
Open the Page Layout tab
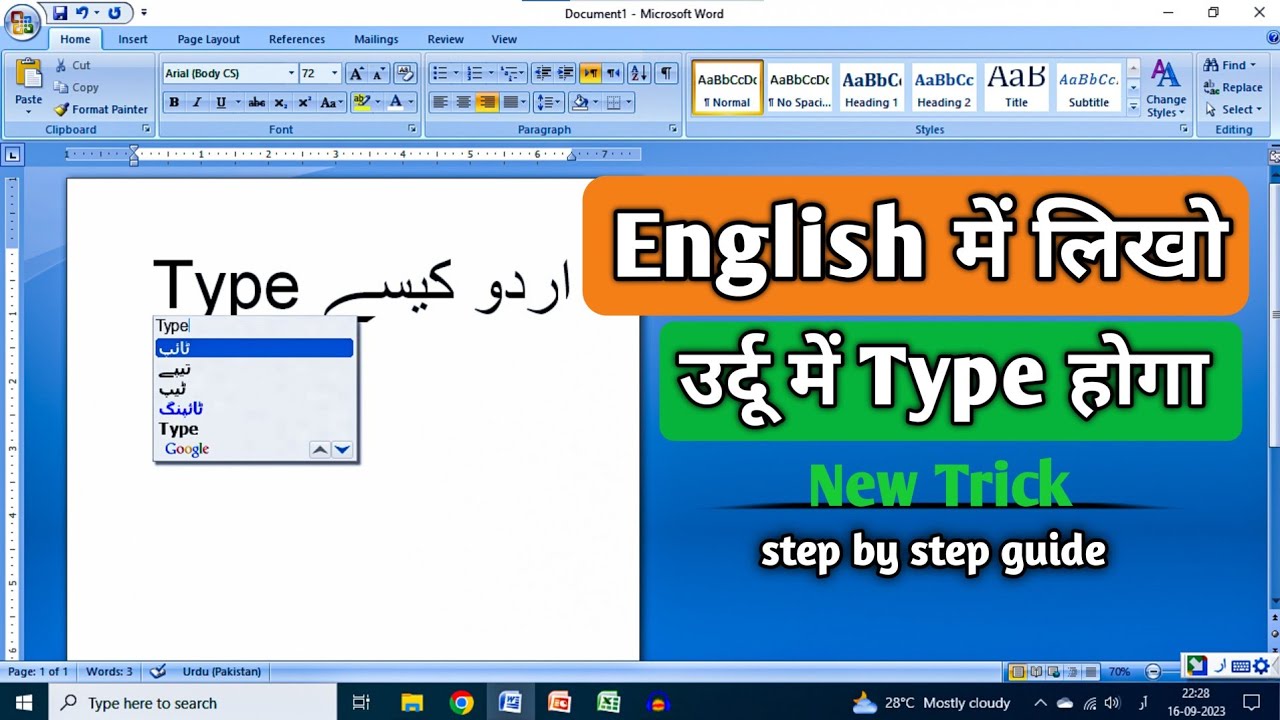point(209,39)
